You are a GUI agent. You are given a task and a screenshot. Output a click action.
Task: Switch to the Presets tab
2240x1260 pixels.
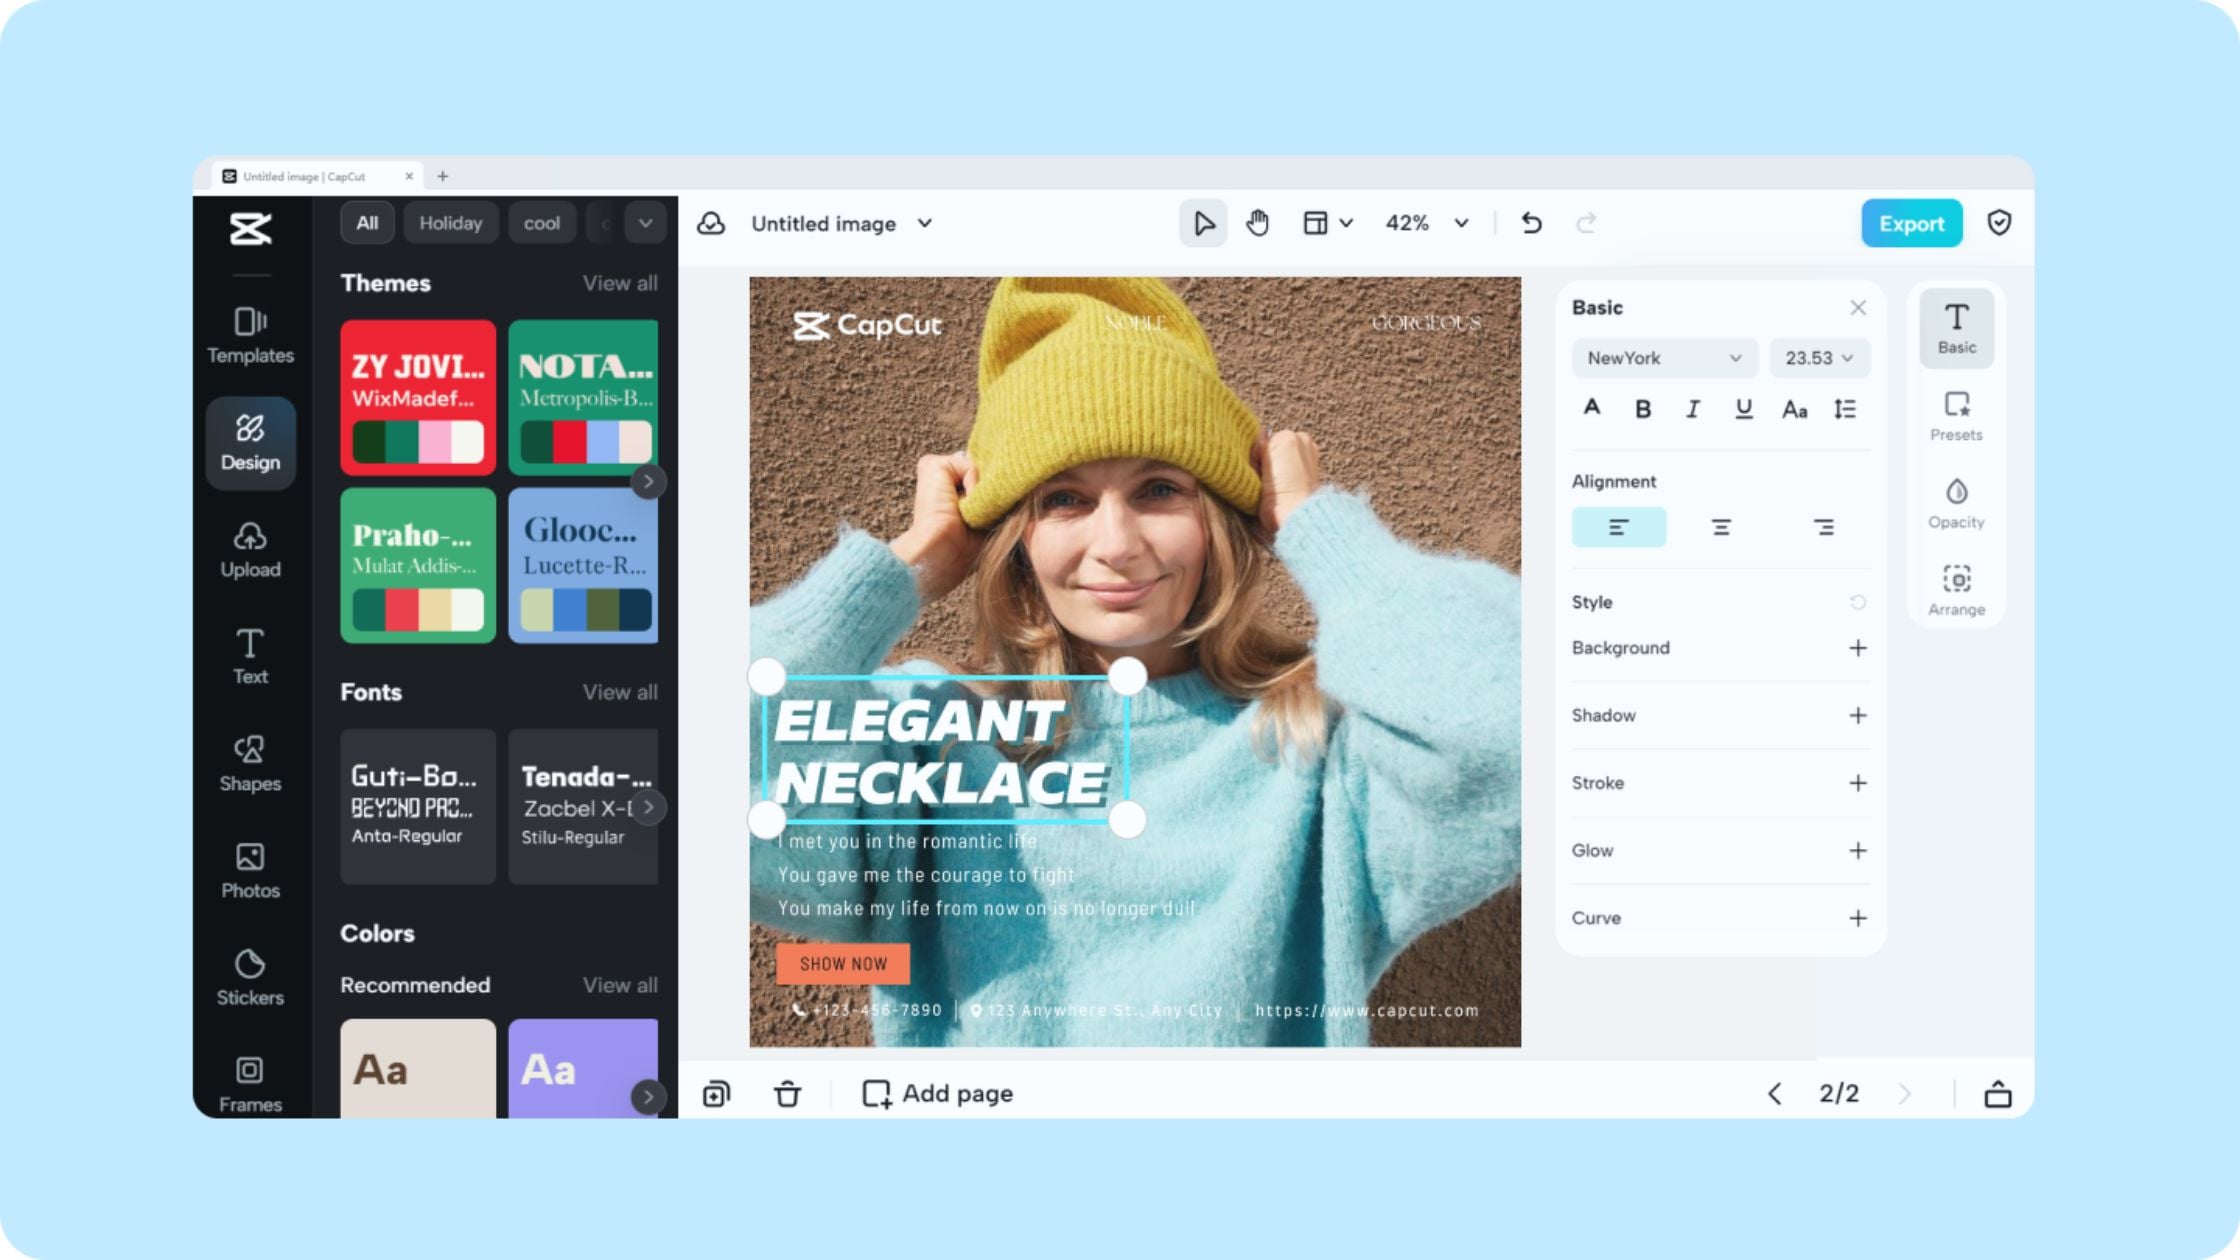[1956, 413]
